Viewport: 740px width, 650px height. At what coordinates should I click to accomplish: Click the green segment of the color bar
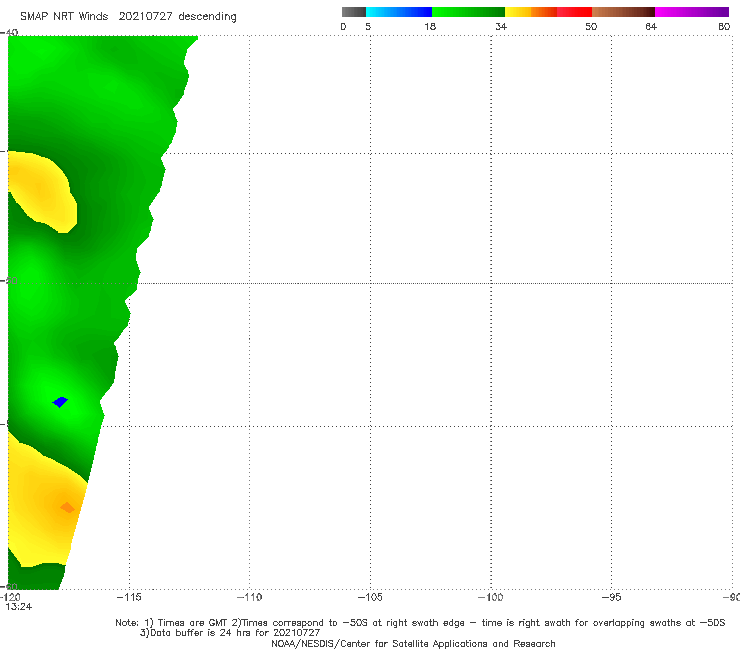click(468, 12)
